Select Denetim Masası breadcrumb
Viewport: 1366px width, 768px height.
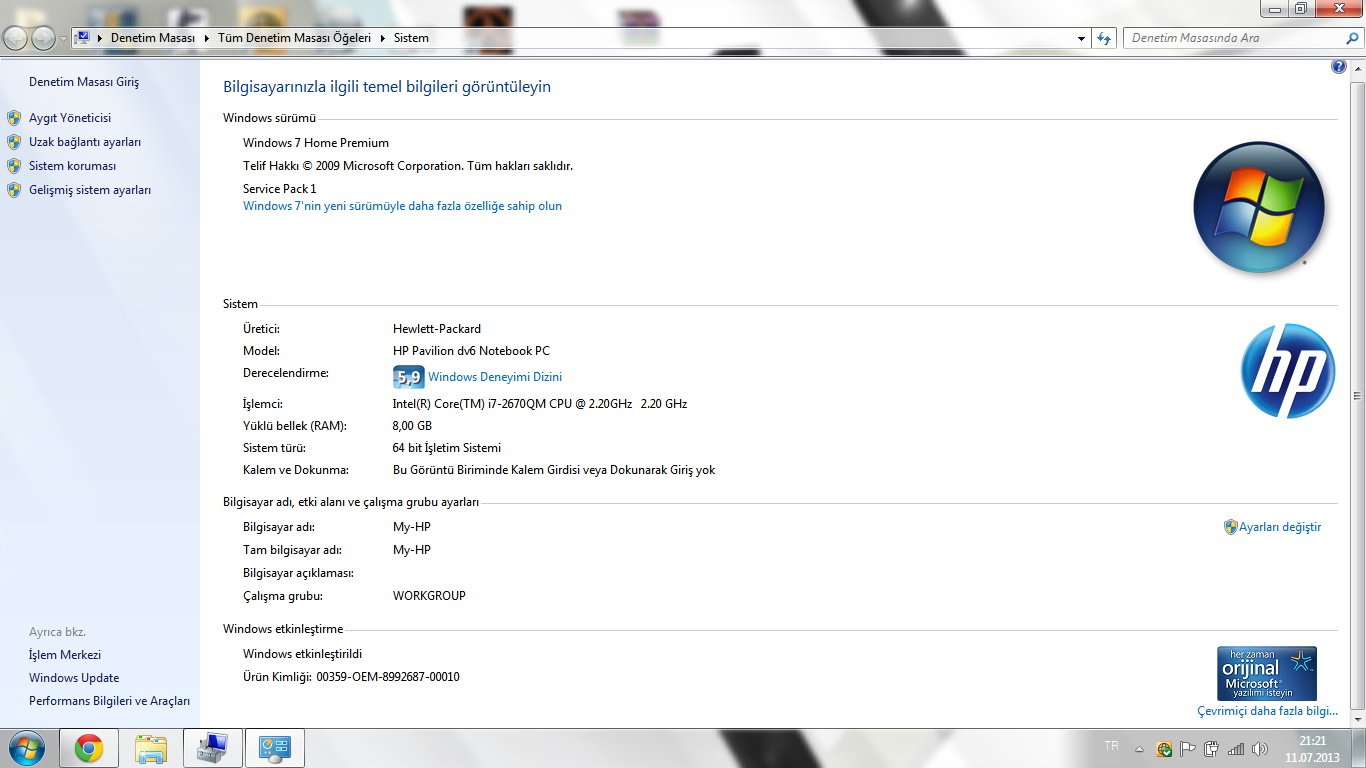(152, 38)
